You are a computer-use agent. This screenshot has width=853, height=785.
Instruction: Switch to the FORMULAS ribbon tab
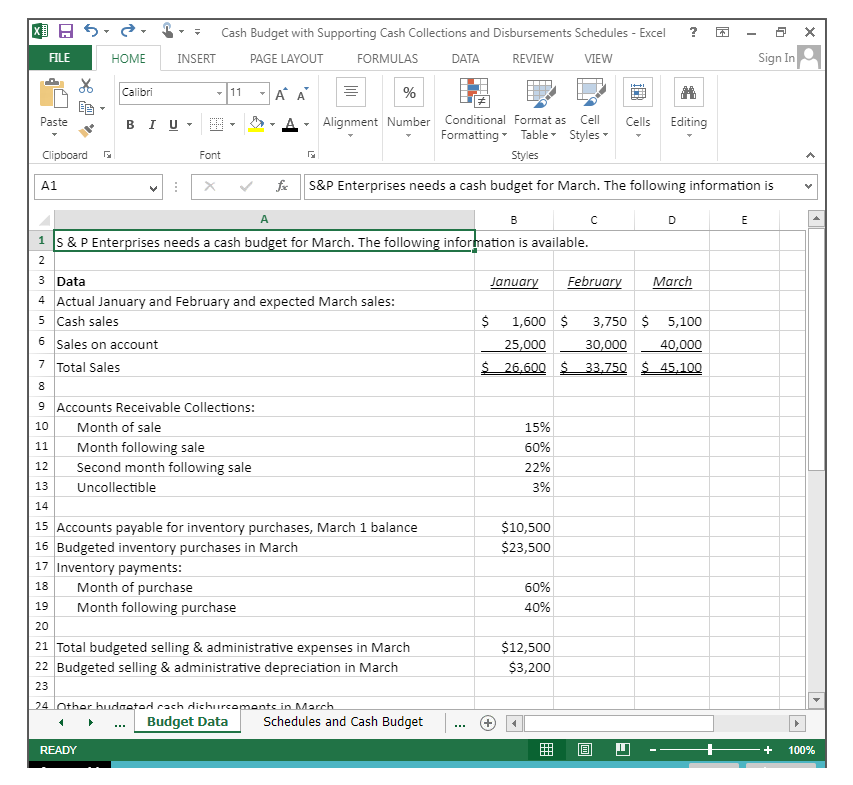(387, 58)
